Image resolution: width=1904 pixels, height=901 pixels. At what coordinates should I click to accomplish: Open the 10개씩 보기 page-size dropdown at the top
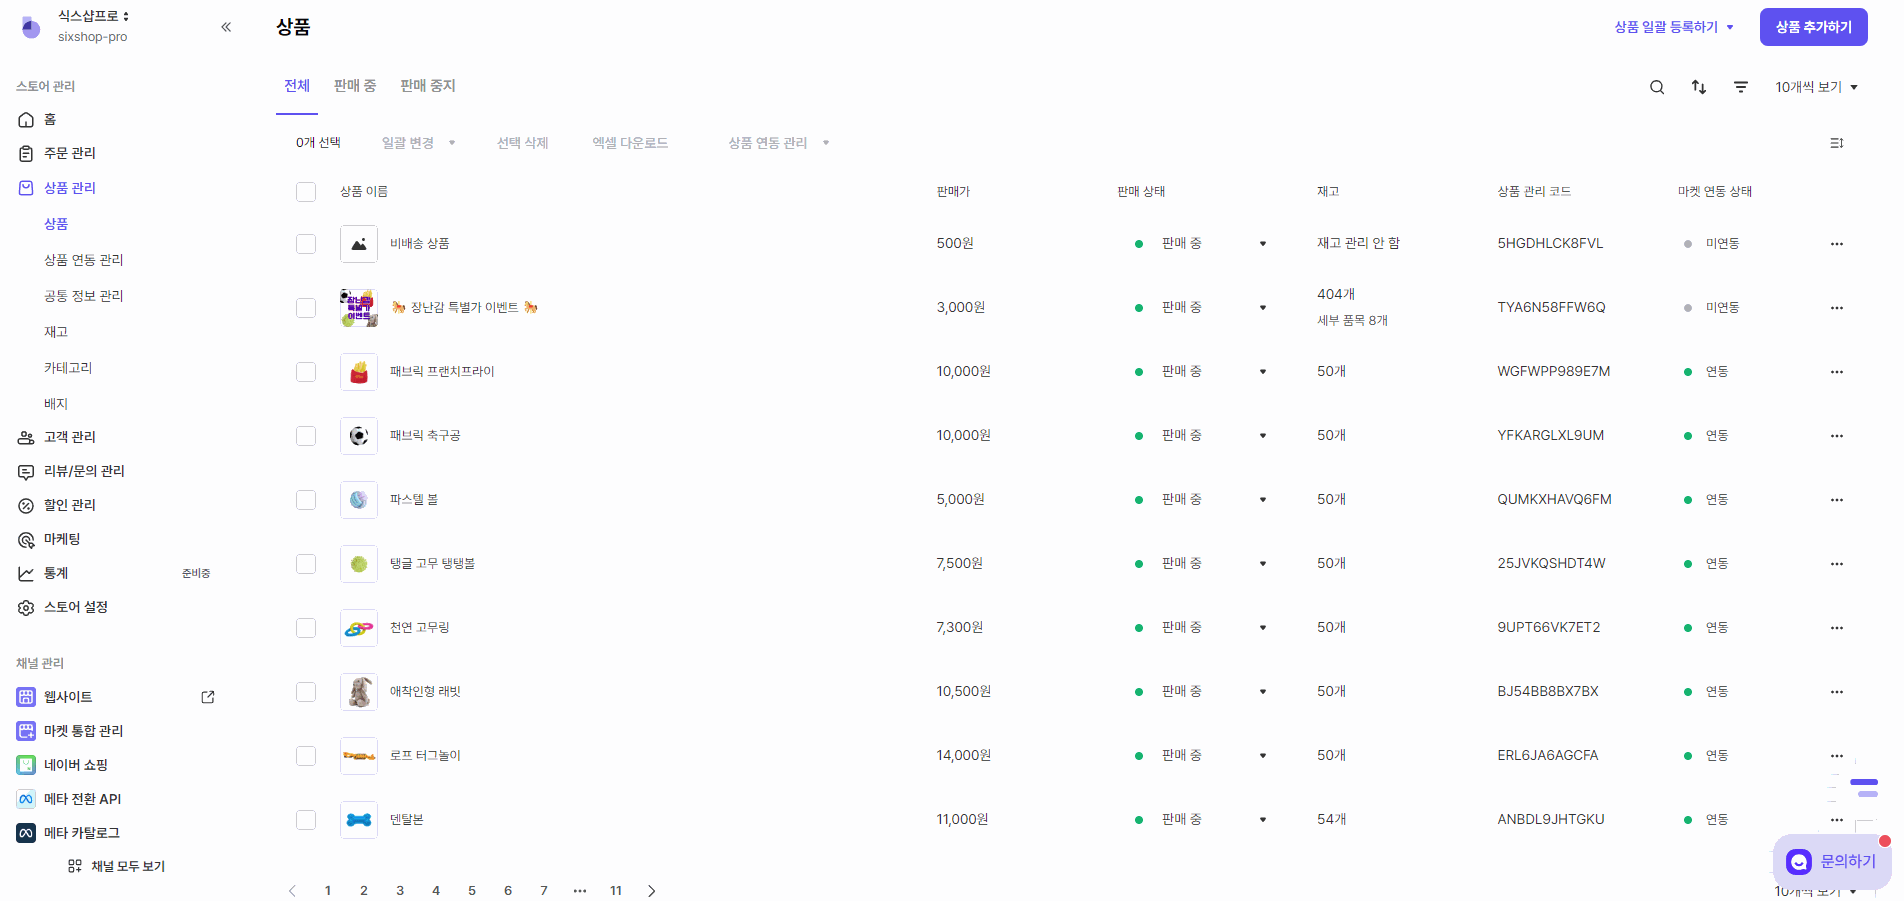1816,87
